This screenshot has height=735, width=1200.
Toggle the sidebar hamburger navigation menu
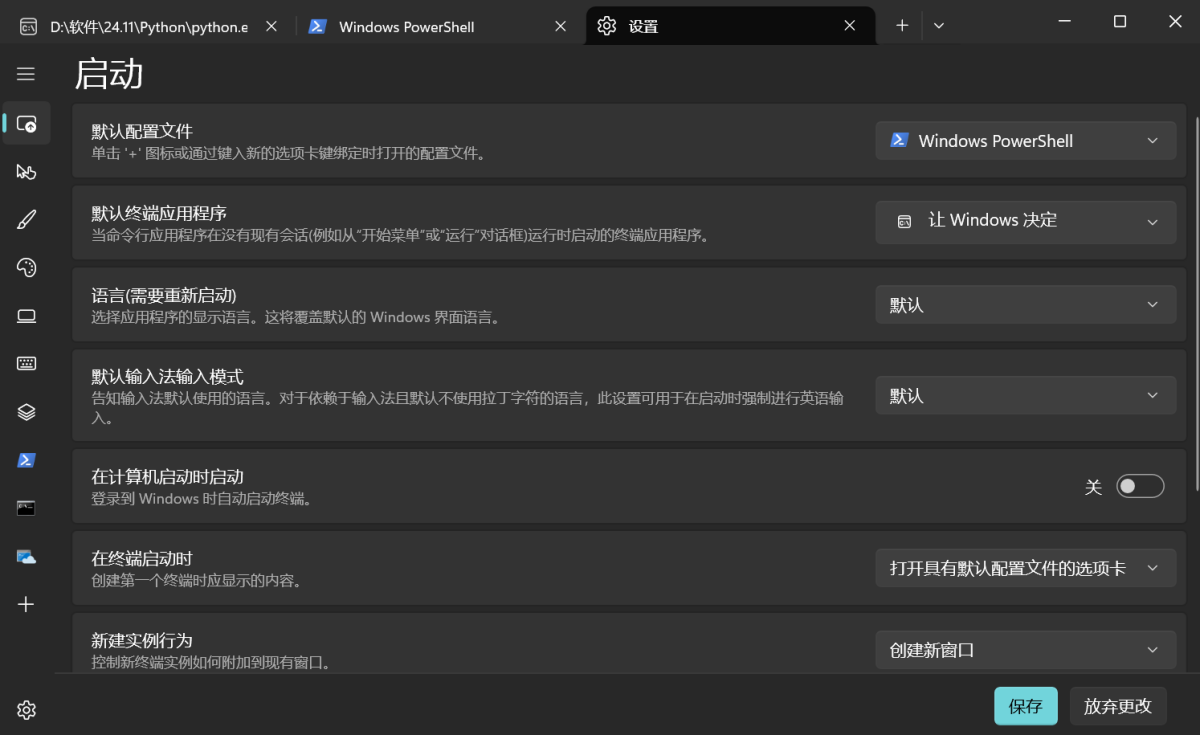click(26, 74)
